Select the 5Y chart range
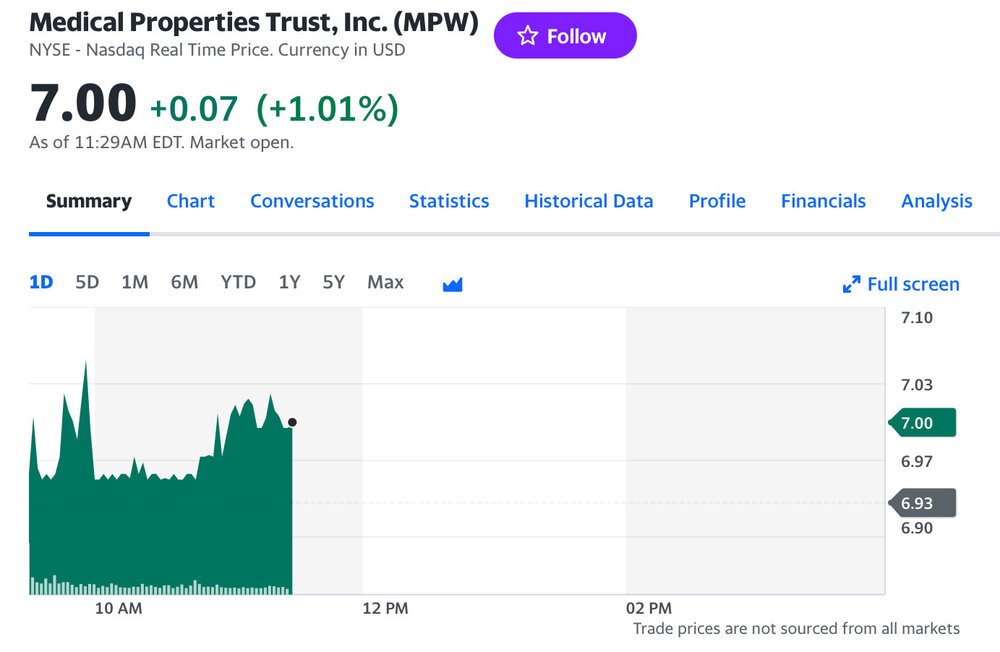The image size is (1000, 652). [x=333, y=282]
